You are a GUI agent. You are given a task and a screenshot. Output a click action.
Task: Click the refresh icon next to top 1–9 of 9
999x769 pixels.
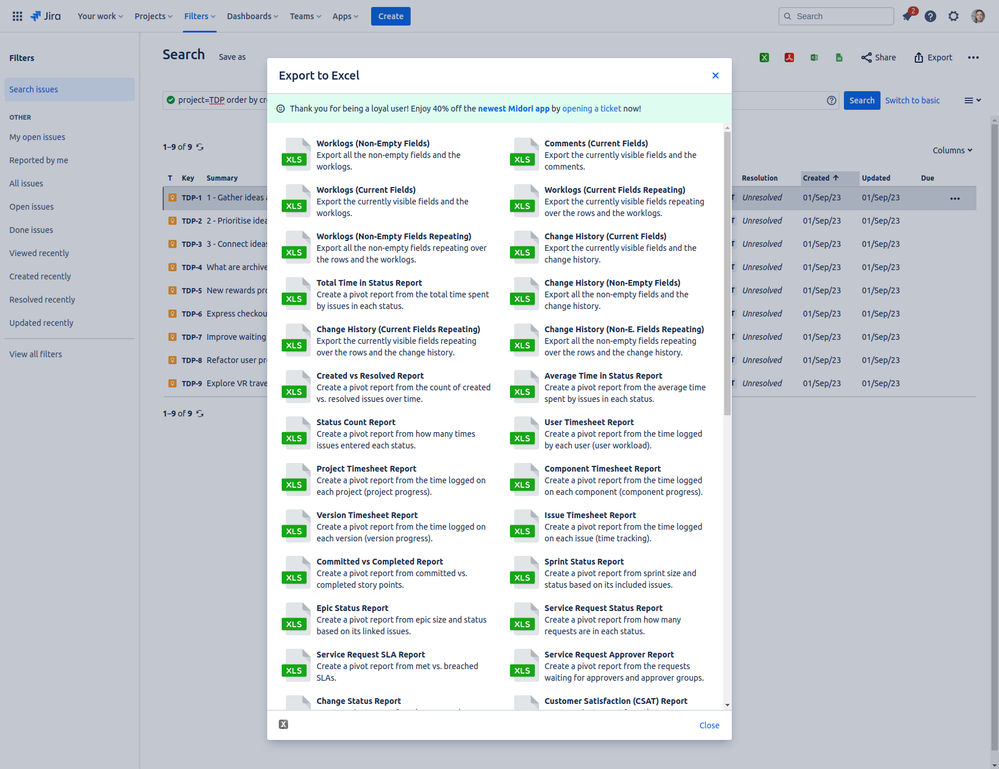click(200, 147)
